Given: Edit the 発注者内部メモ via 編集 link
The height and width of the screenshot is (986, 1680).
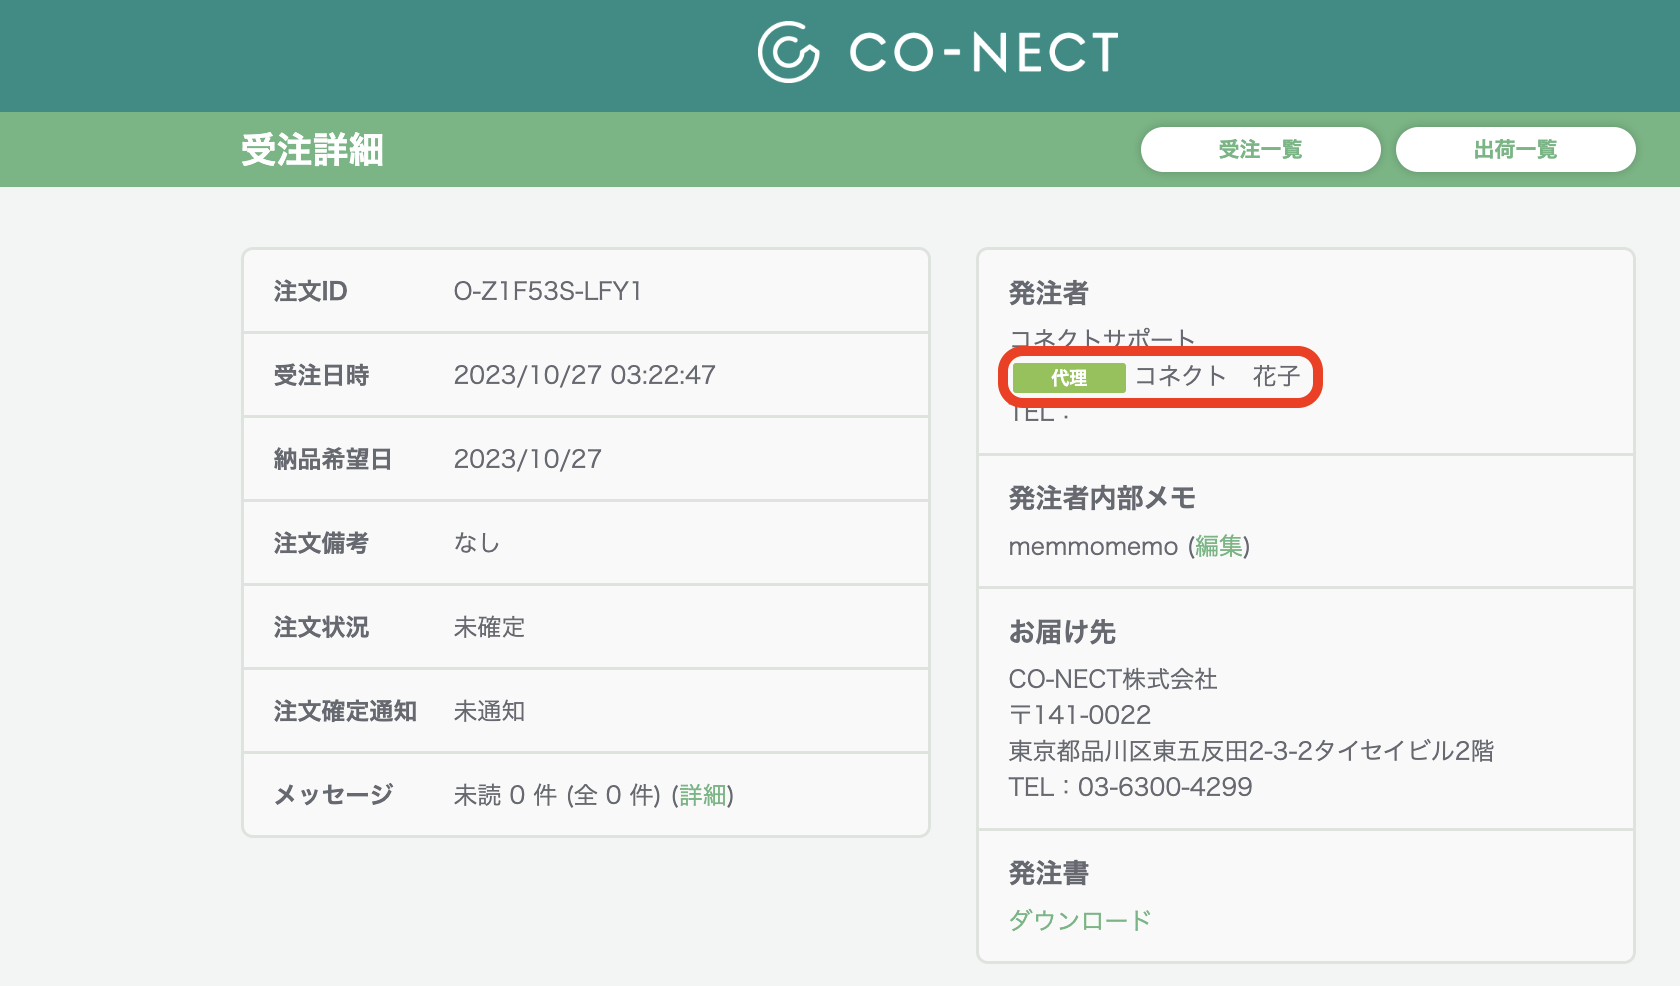Looking at the screenshot, I should tap(1219, 546).
